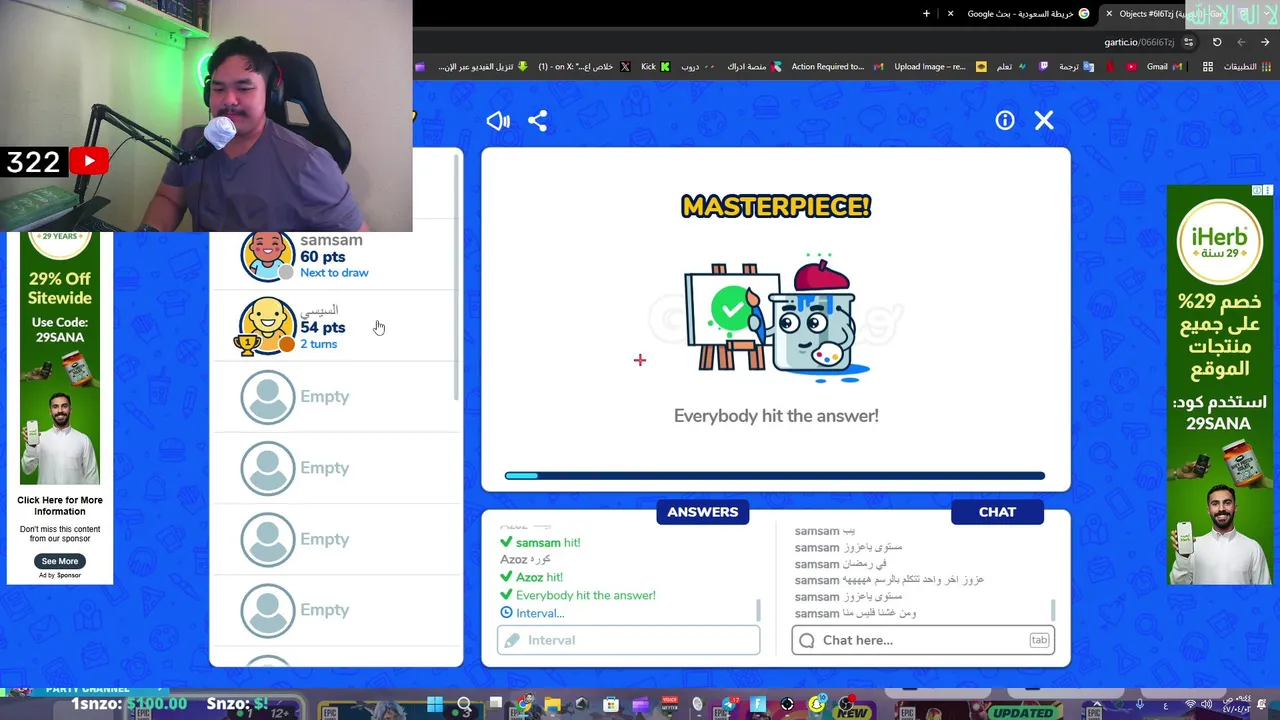Open Telegram from the taskbar
This screenshot has height=720, width=1280.
[728, 705]
